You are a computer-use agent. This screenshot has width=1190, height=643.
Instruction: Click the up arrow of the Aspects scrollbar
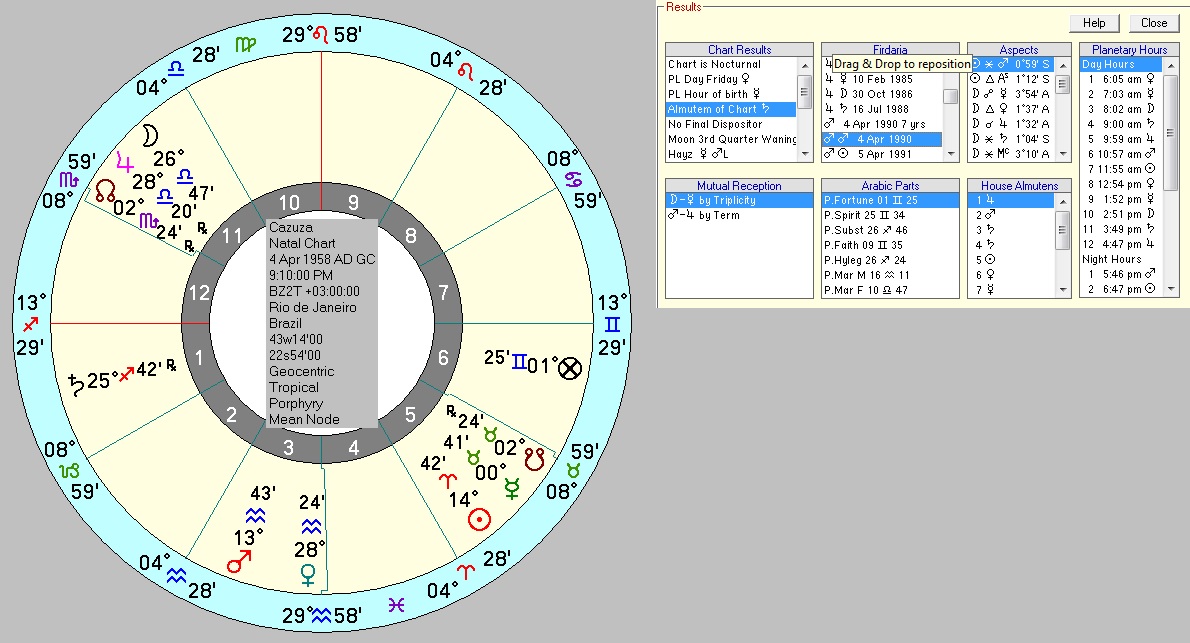[x=1062, y=65]
